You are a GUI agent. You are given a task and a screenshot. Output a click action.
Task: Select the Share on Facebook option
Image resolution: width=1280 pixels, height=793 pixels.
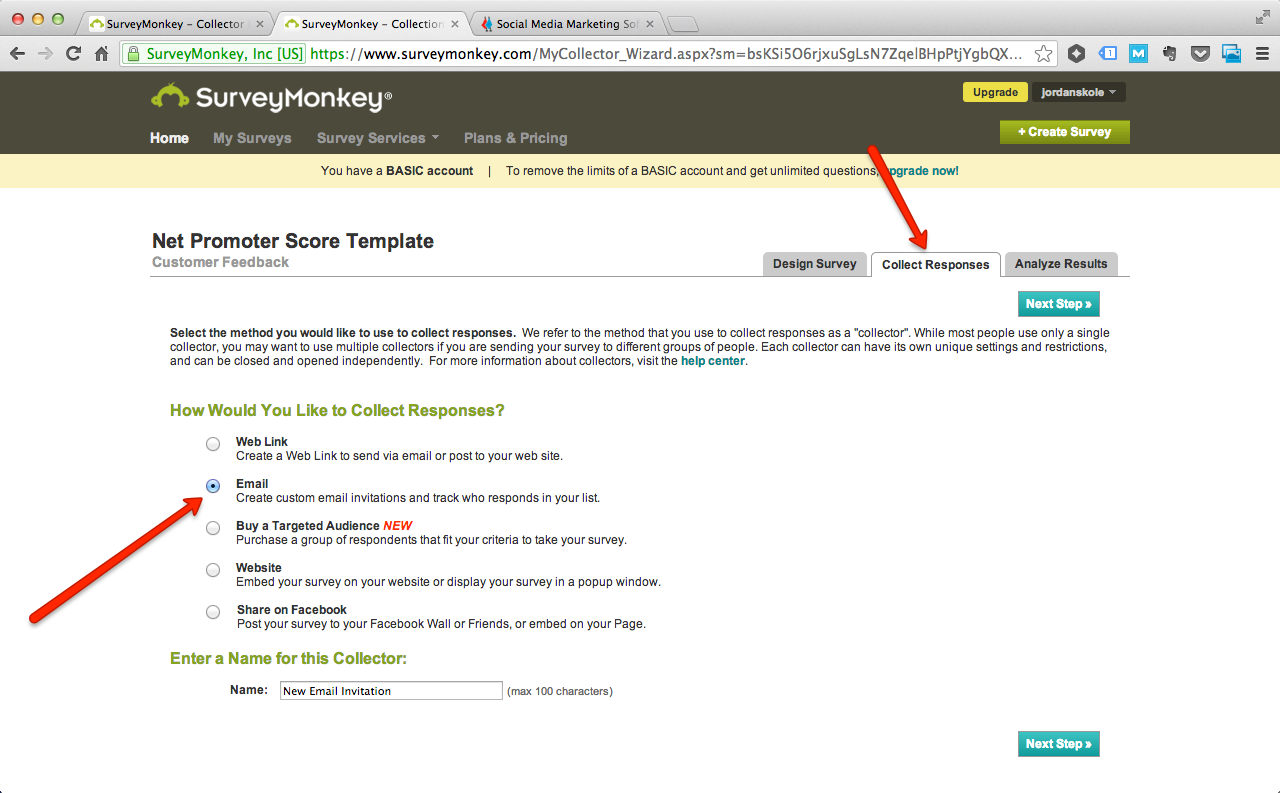click(213, 612)
